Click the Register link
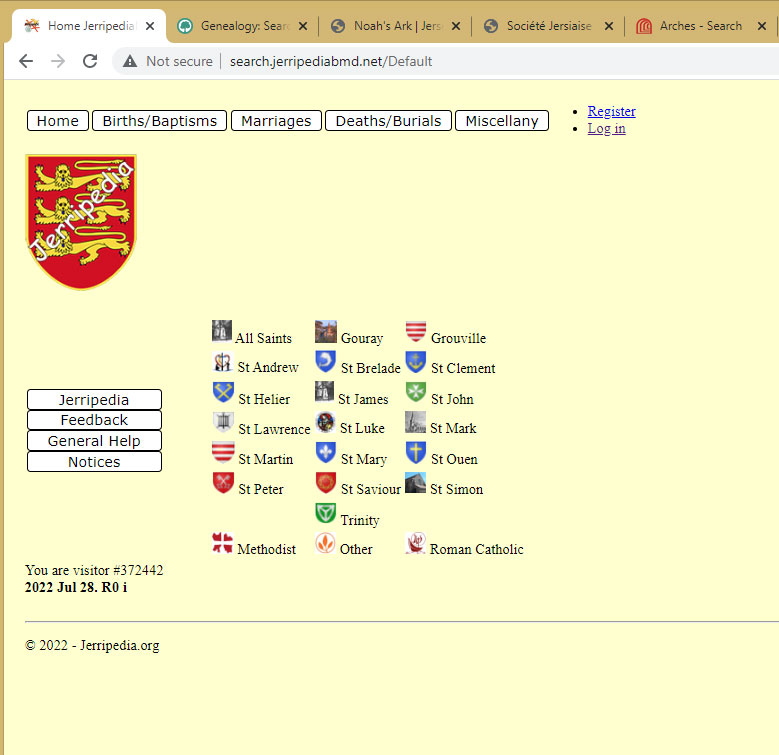The height and width of the screenshot is (755, 779). point(611,111)
